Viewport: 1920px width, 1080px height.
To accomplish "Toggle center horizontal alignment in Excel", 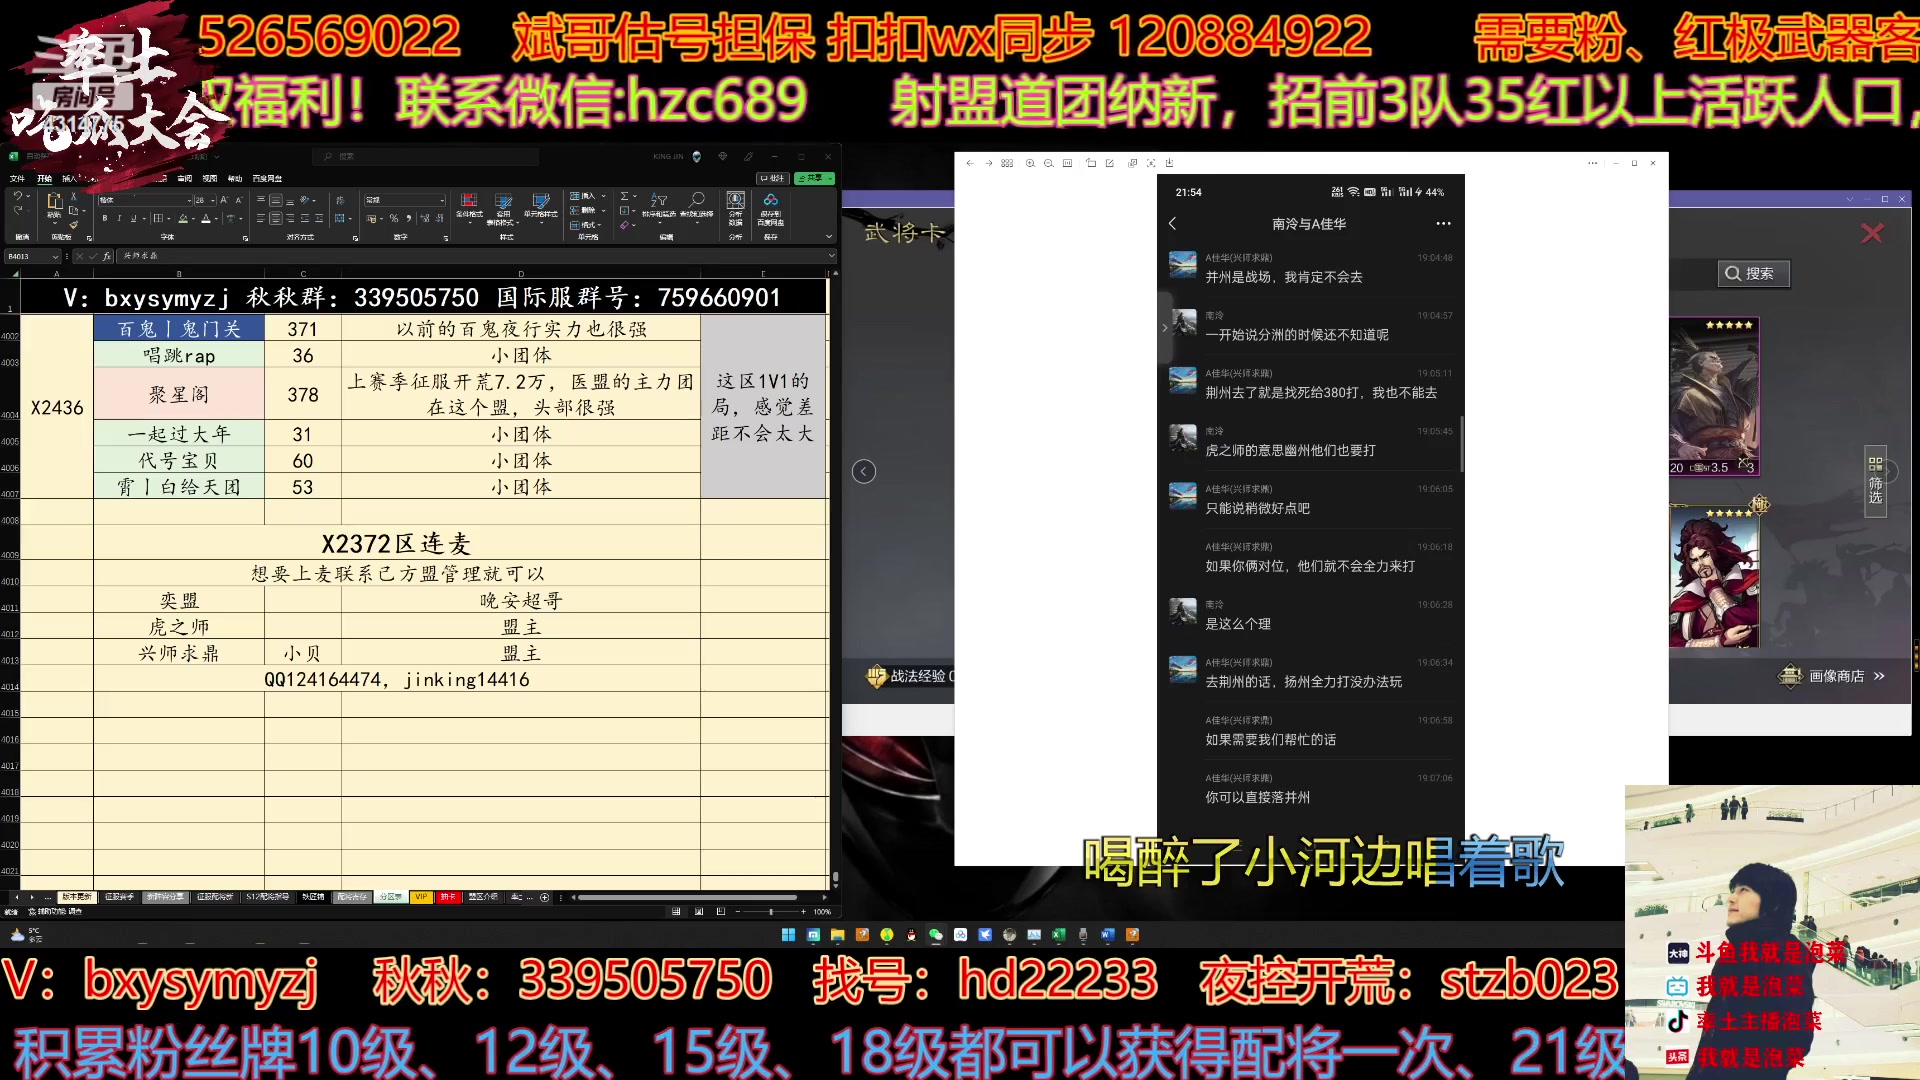I will point(276,218).
